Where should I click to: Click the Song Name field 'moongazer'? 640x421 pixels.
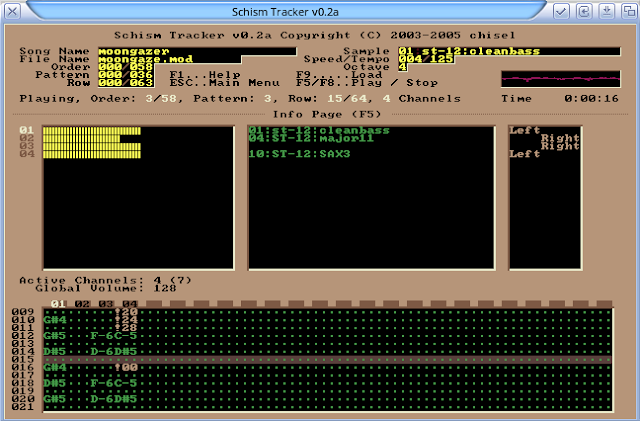[197, 51]
